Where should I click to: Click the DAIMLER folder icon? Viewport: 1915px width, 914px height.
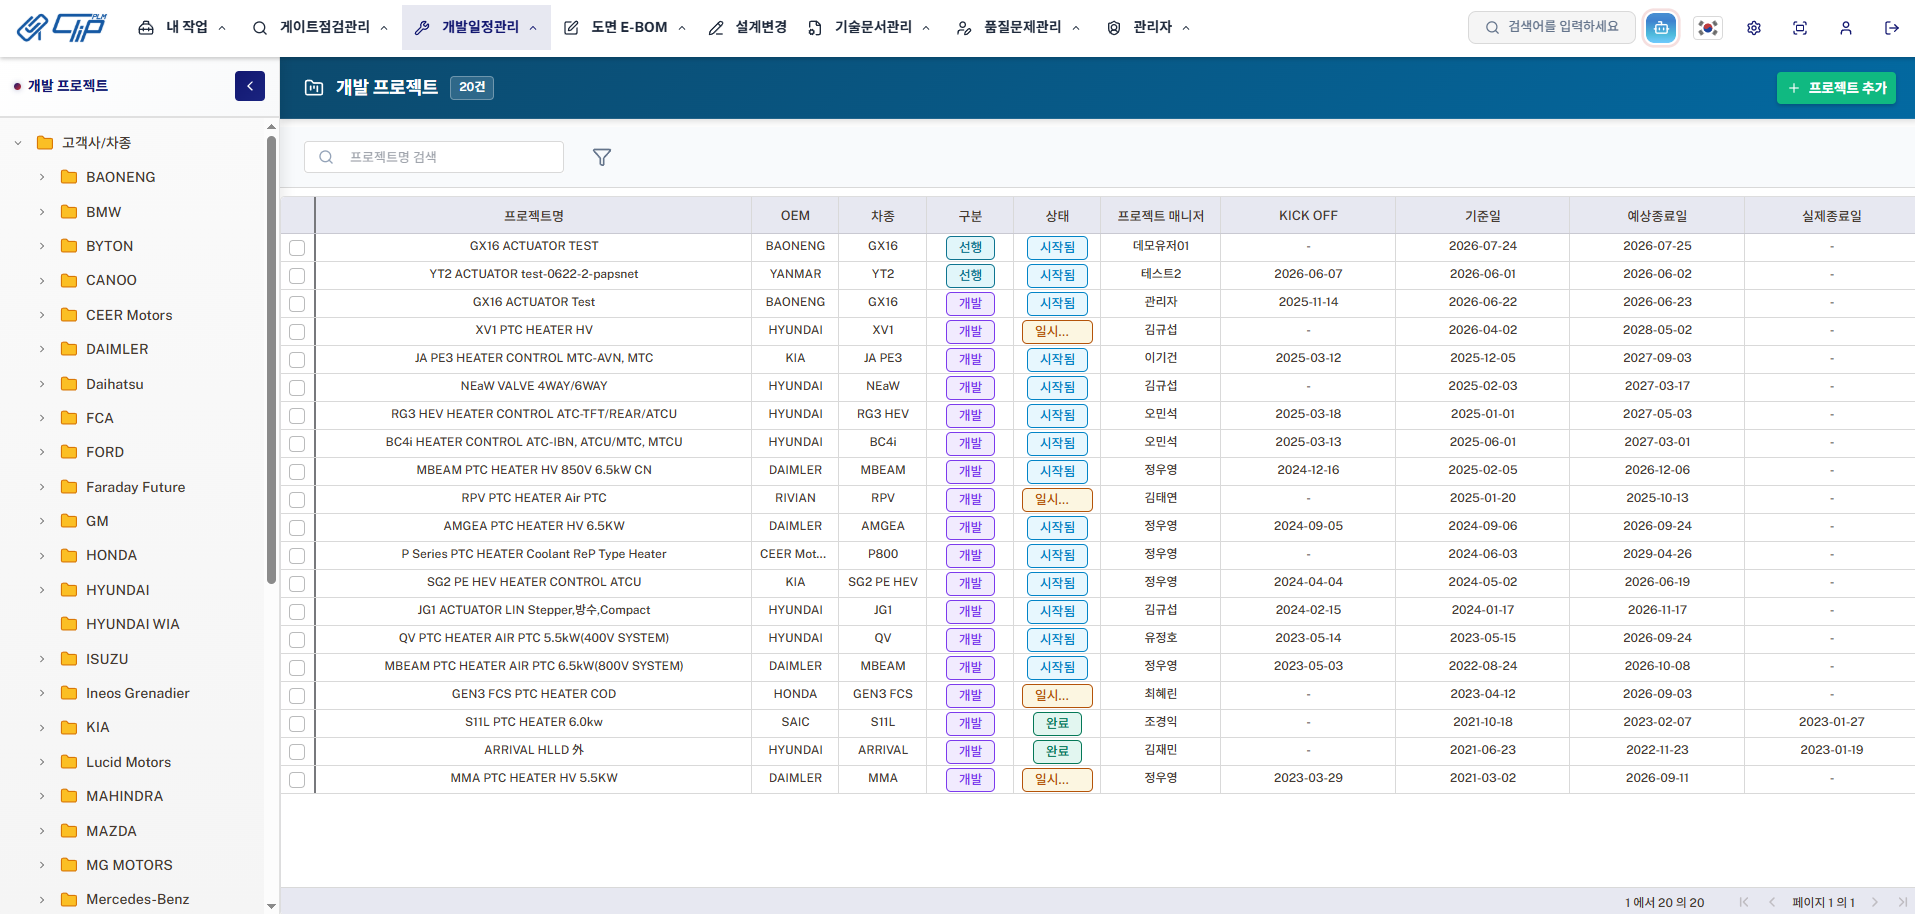[69, 349]
